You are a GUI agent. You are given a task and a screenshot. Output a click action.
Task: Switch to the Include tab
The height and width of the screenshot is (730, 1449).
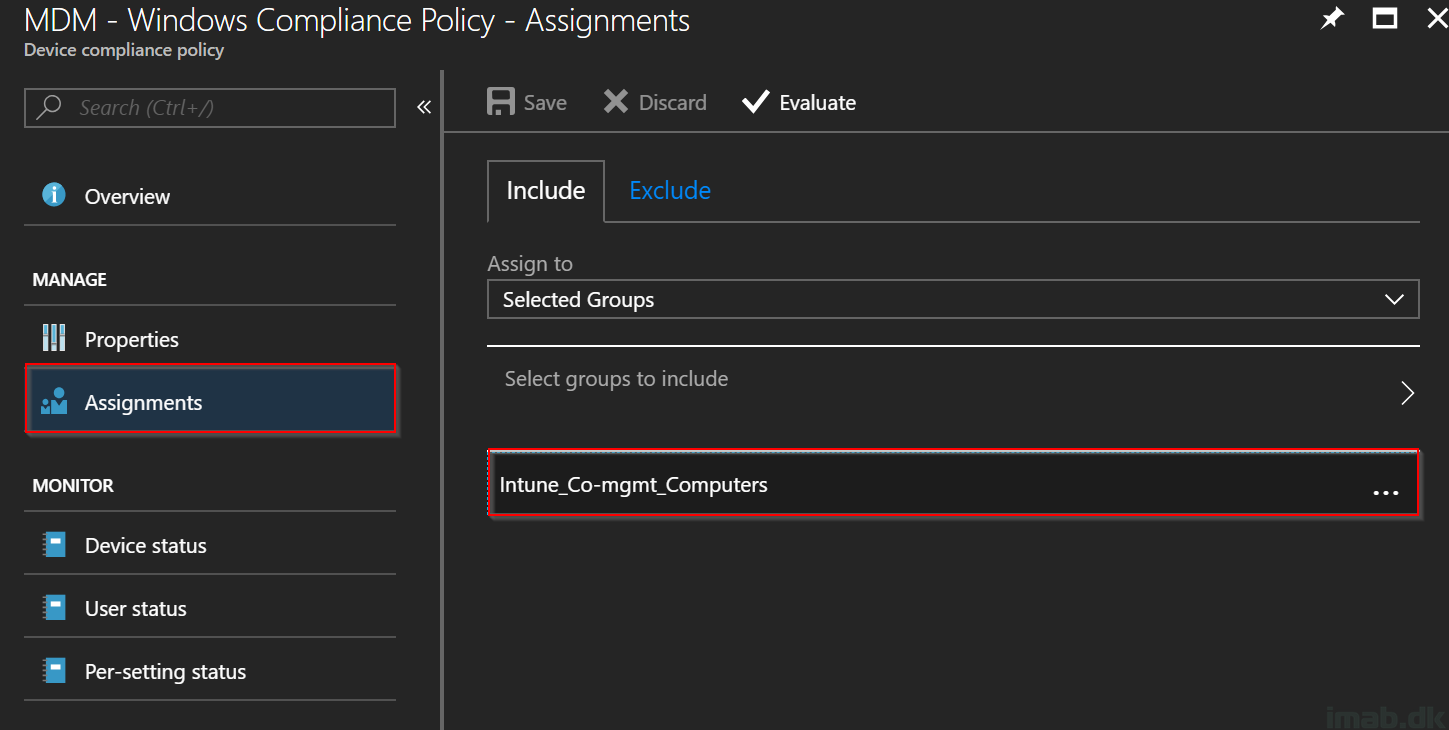[546, 190]
